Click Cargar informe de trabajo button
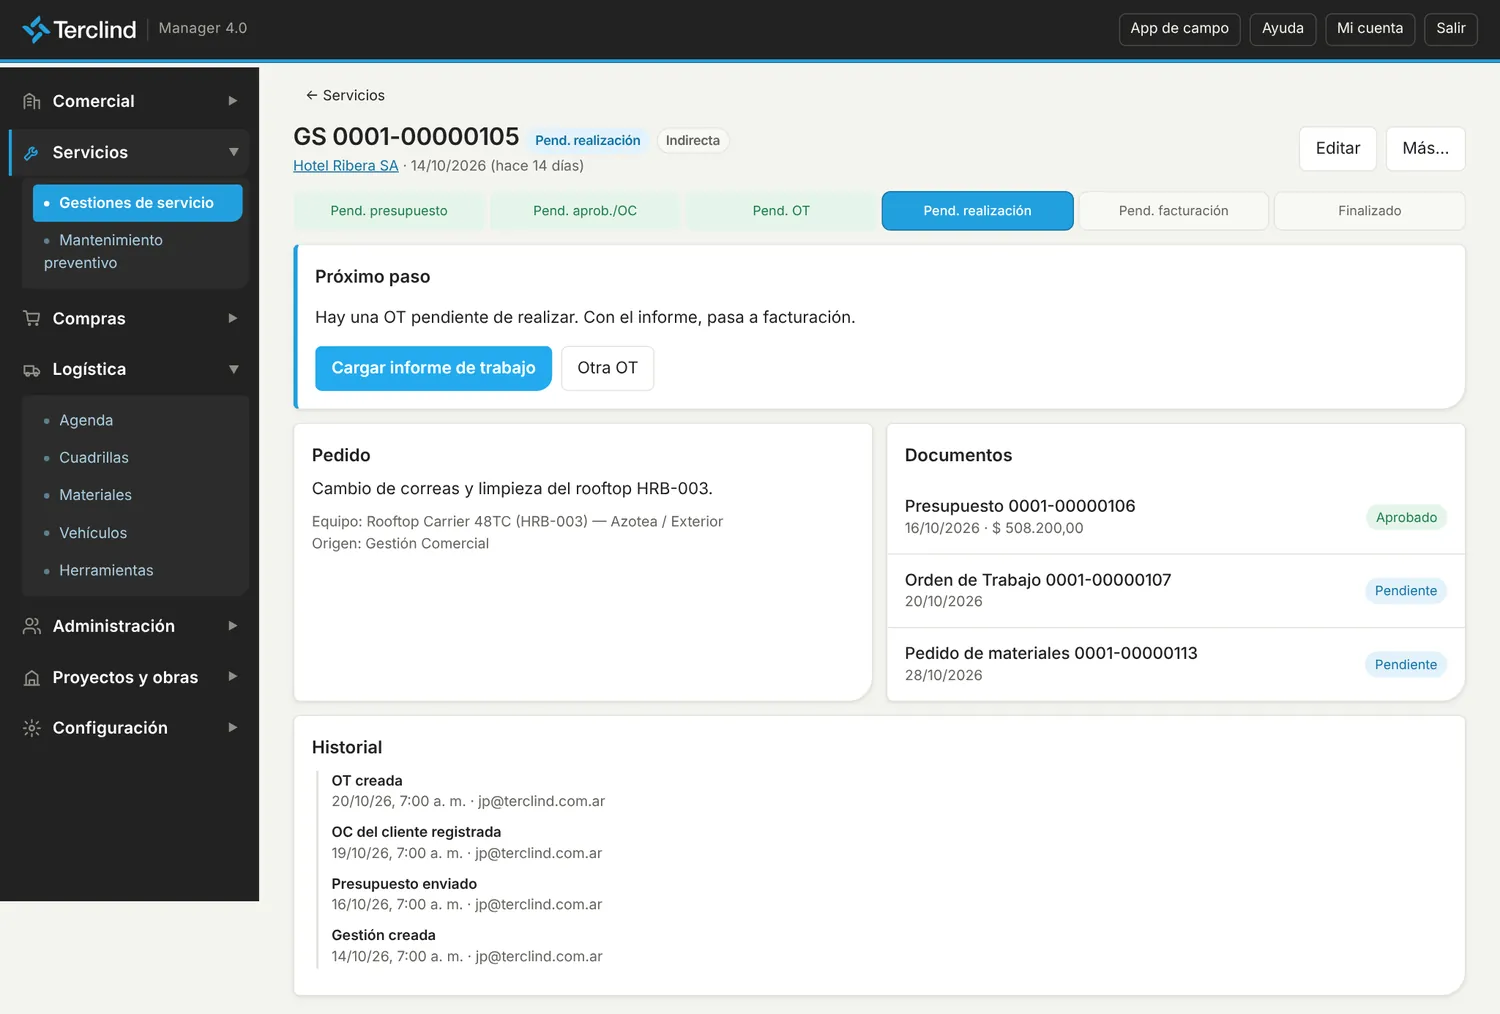 click(434, 368)
